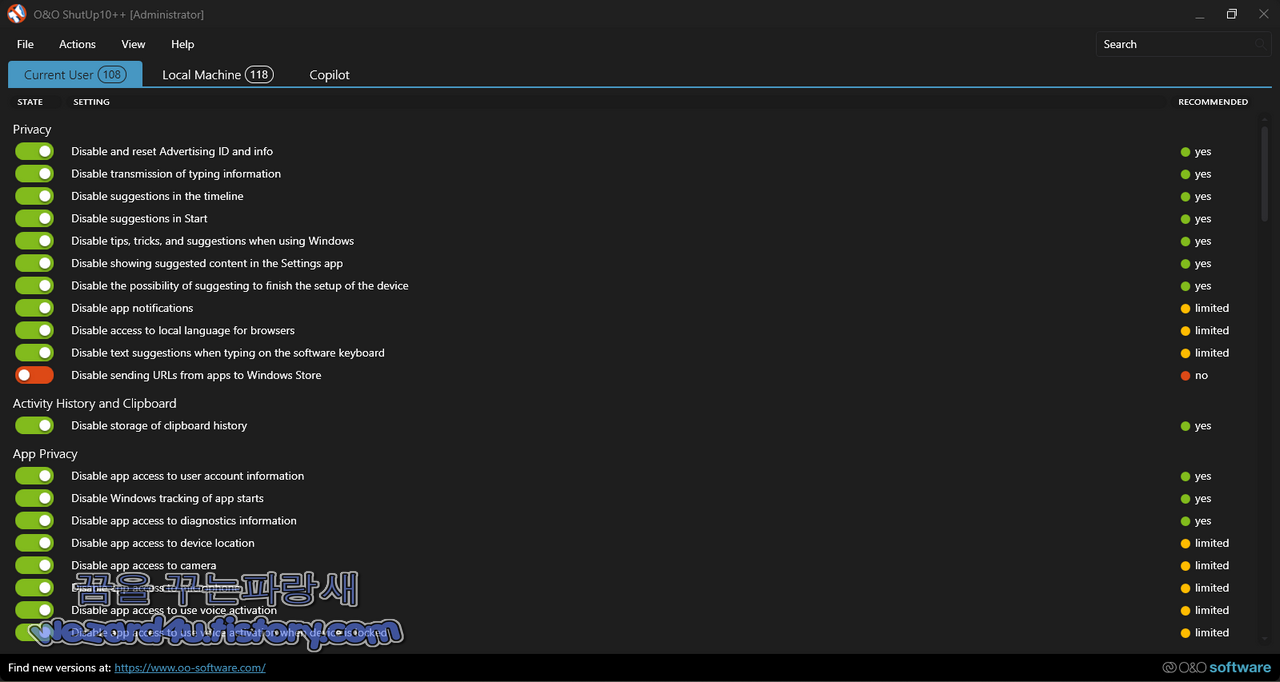The height and width of the screenshot is (682, 1280).
Task: Switch off Disable suggestions in the timeline
Action: 34,196
